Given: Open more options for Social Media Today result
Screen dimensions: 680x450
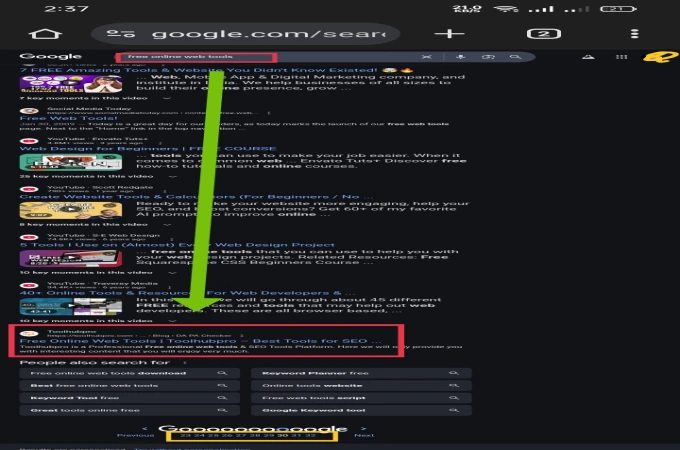Looking at the screenshot, I should coord(269,113).
